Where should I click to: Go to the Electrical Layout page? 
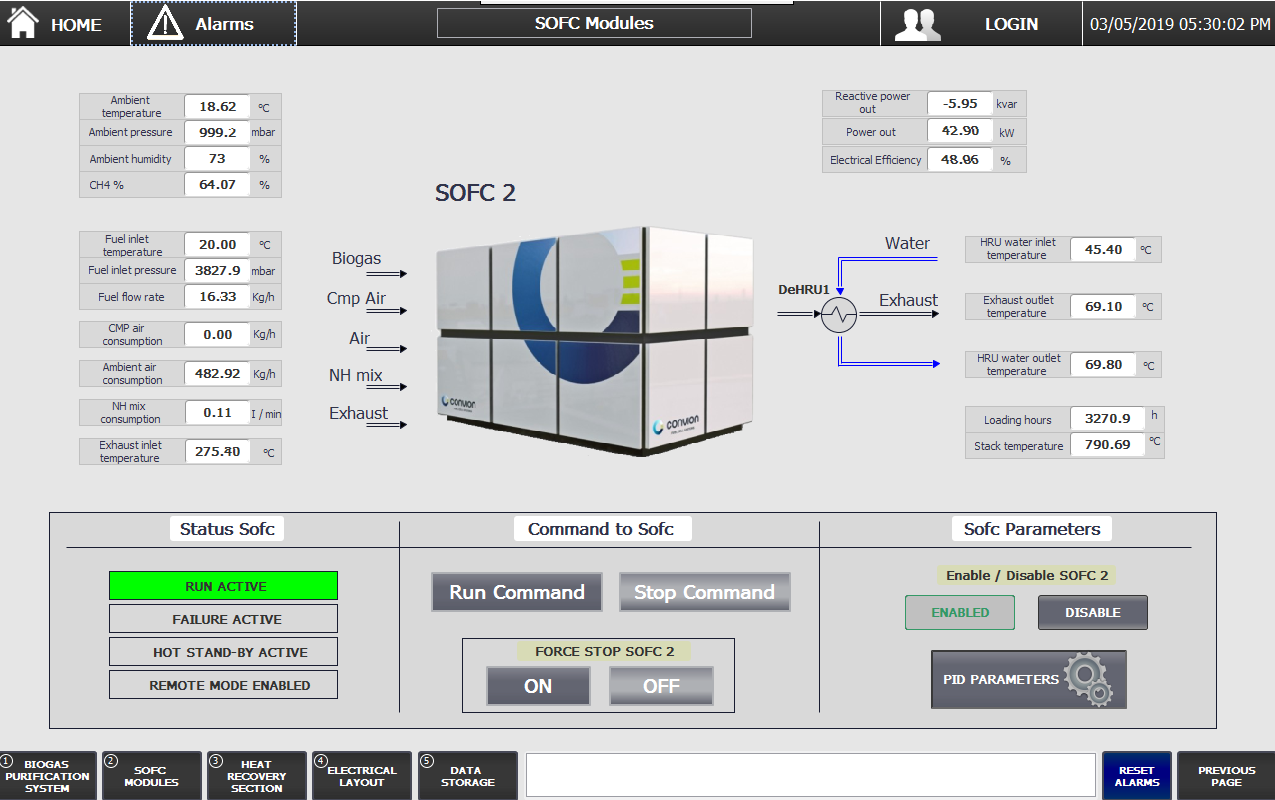(x=361, y=776)
